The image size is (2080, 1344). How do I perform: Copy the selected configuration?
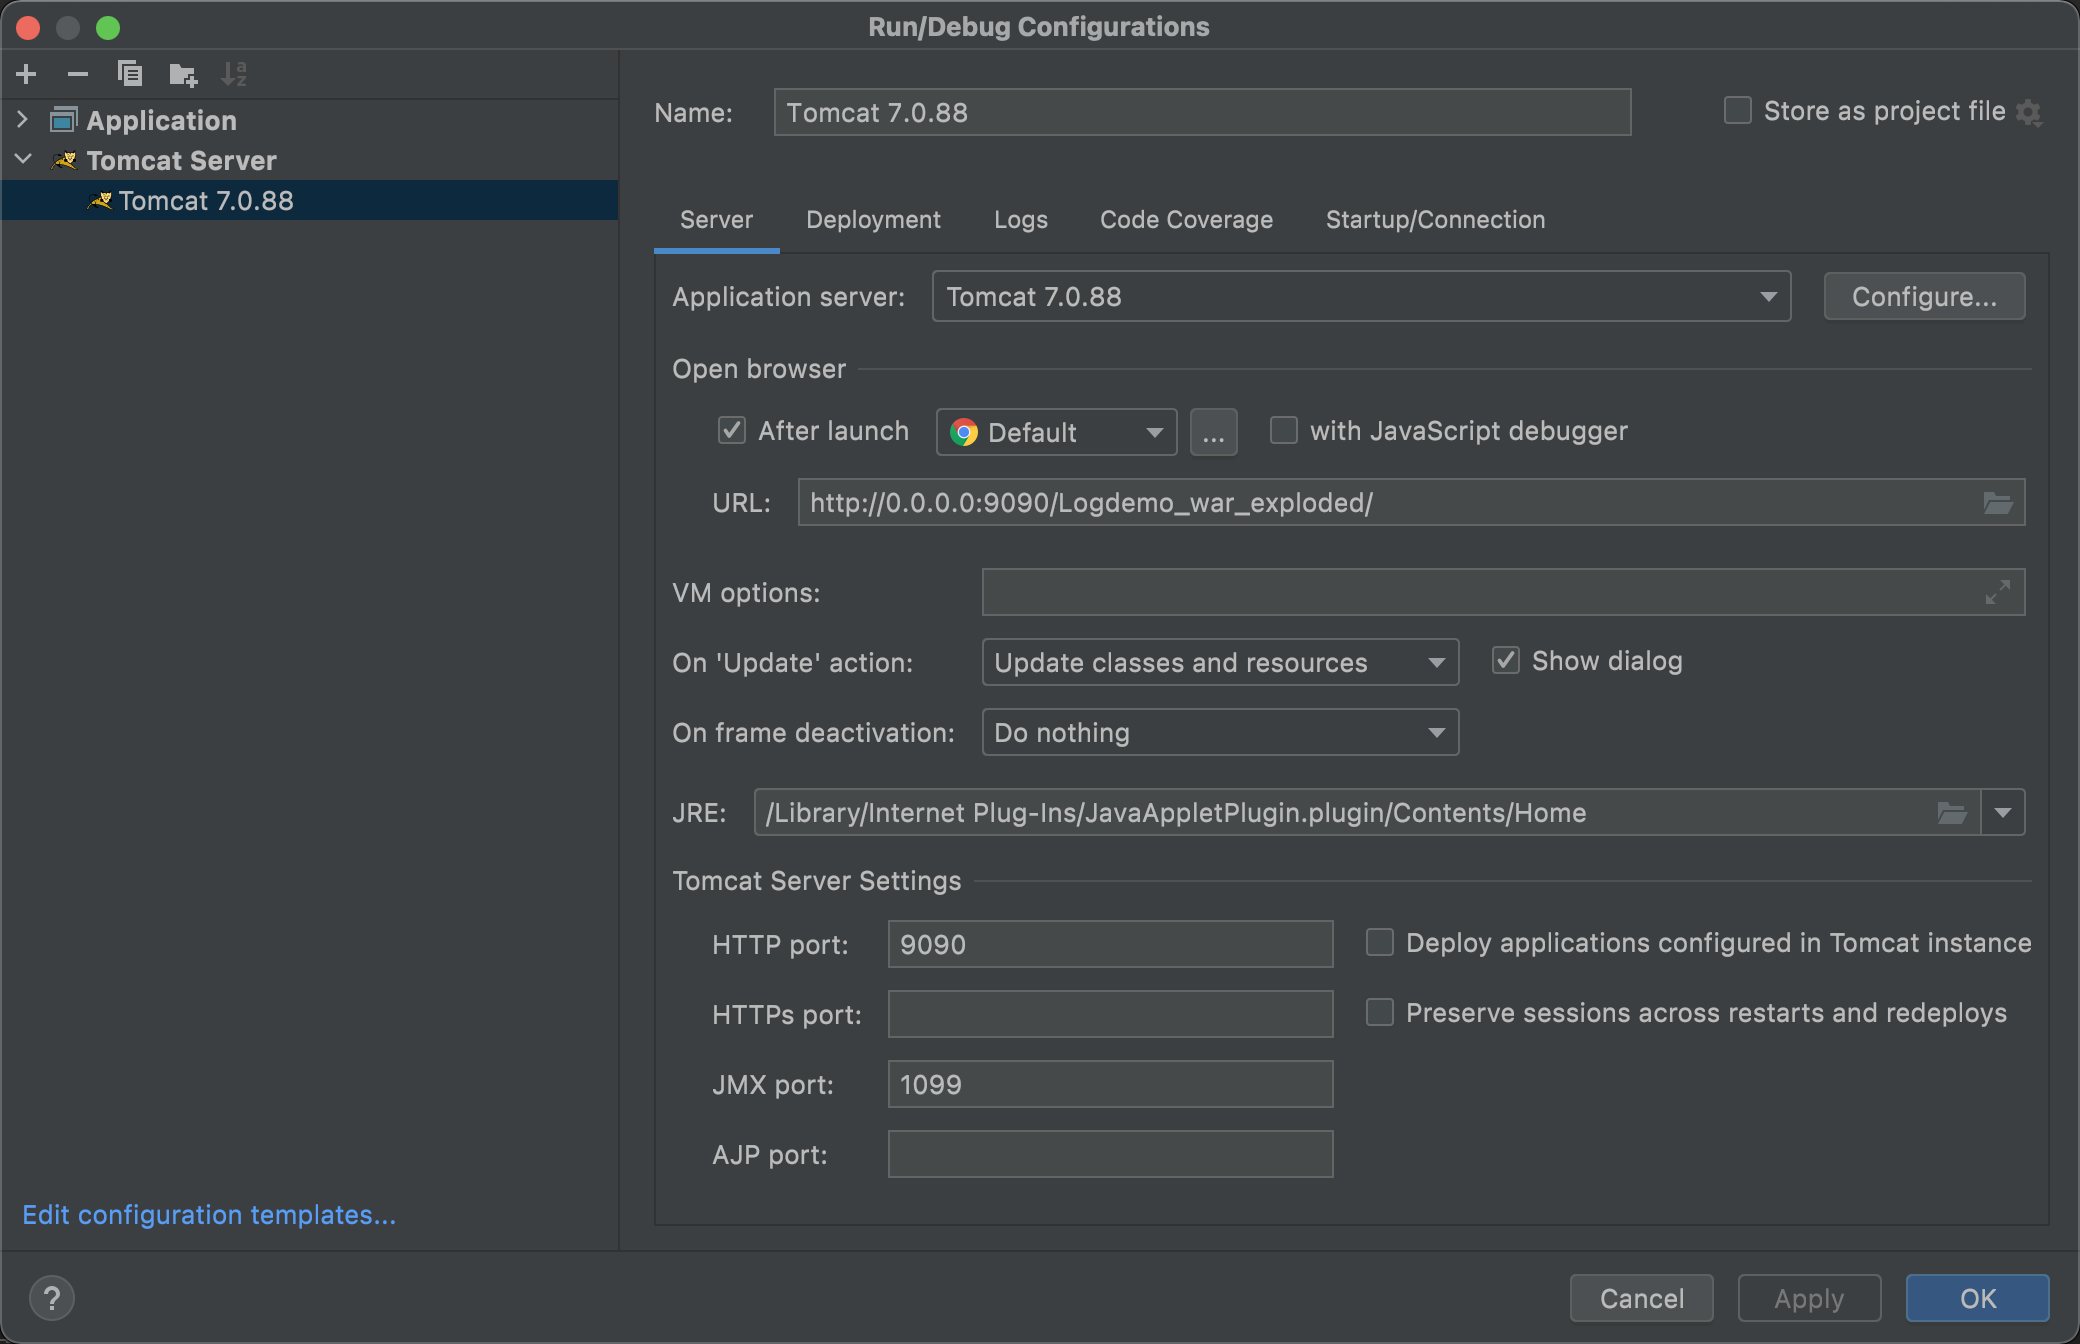coord(130,74)
